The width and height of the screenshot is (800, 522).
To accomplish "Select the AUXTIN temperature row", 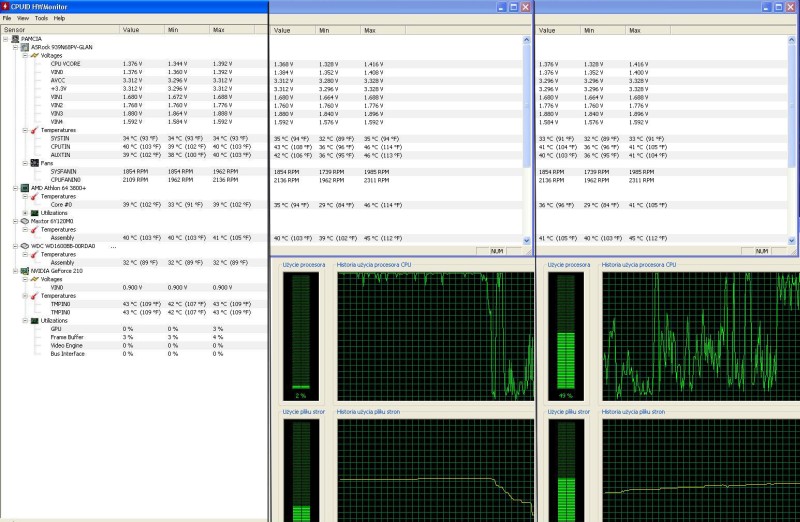I will click(134, 155).
